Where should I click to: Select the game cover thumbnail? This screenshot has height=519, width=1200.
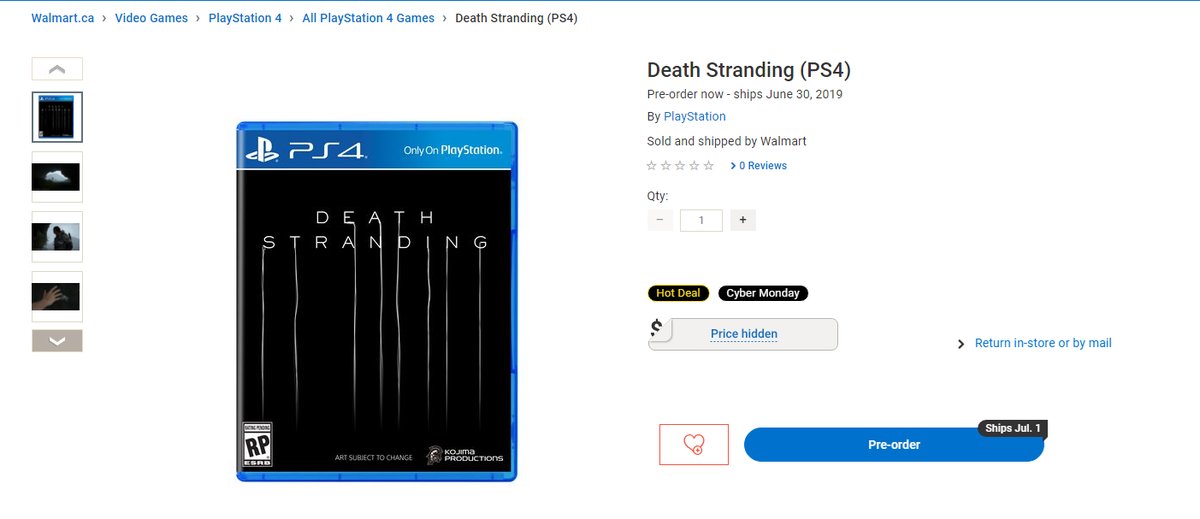coord(57,117)
